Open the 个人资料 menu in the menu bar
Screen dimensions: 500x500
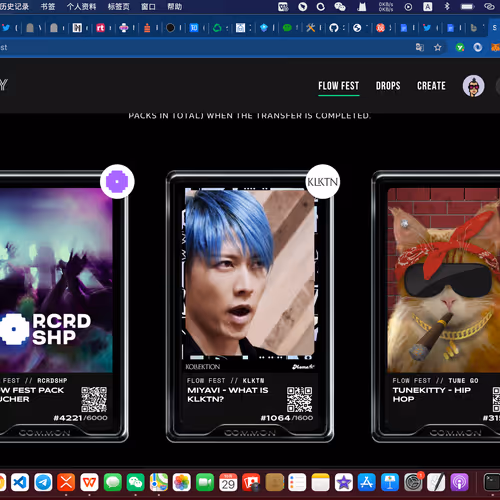[x=81, y=6]
